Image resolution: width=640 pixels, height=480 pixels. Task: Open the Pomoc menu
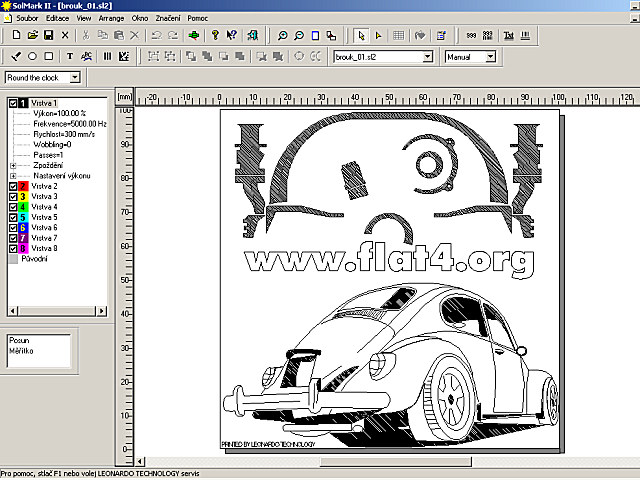(x=198, y=18)
